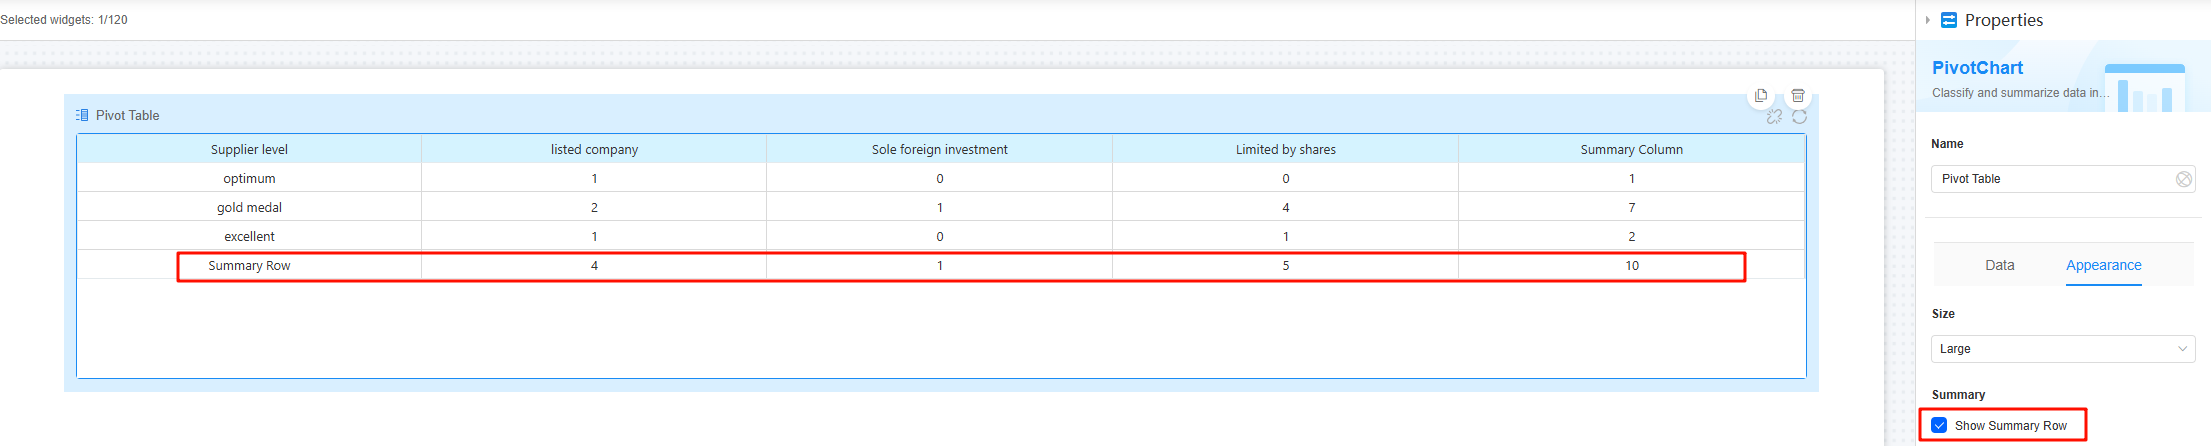Uncheck Show Summary Row checkbox
Image resolution: width=2211 pixels, height=446 pixels.
point(1940,425)
